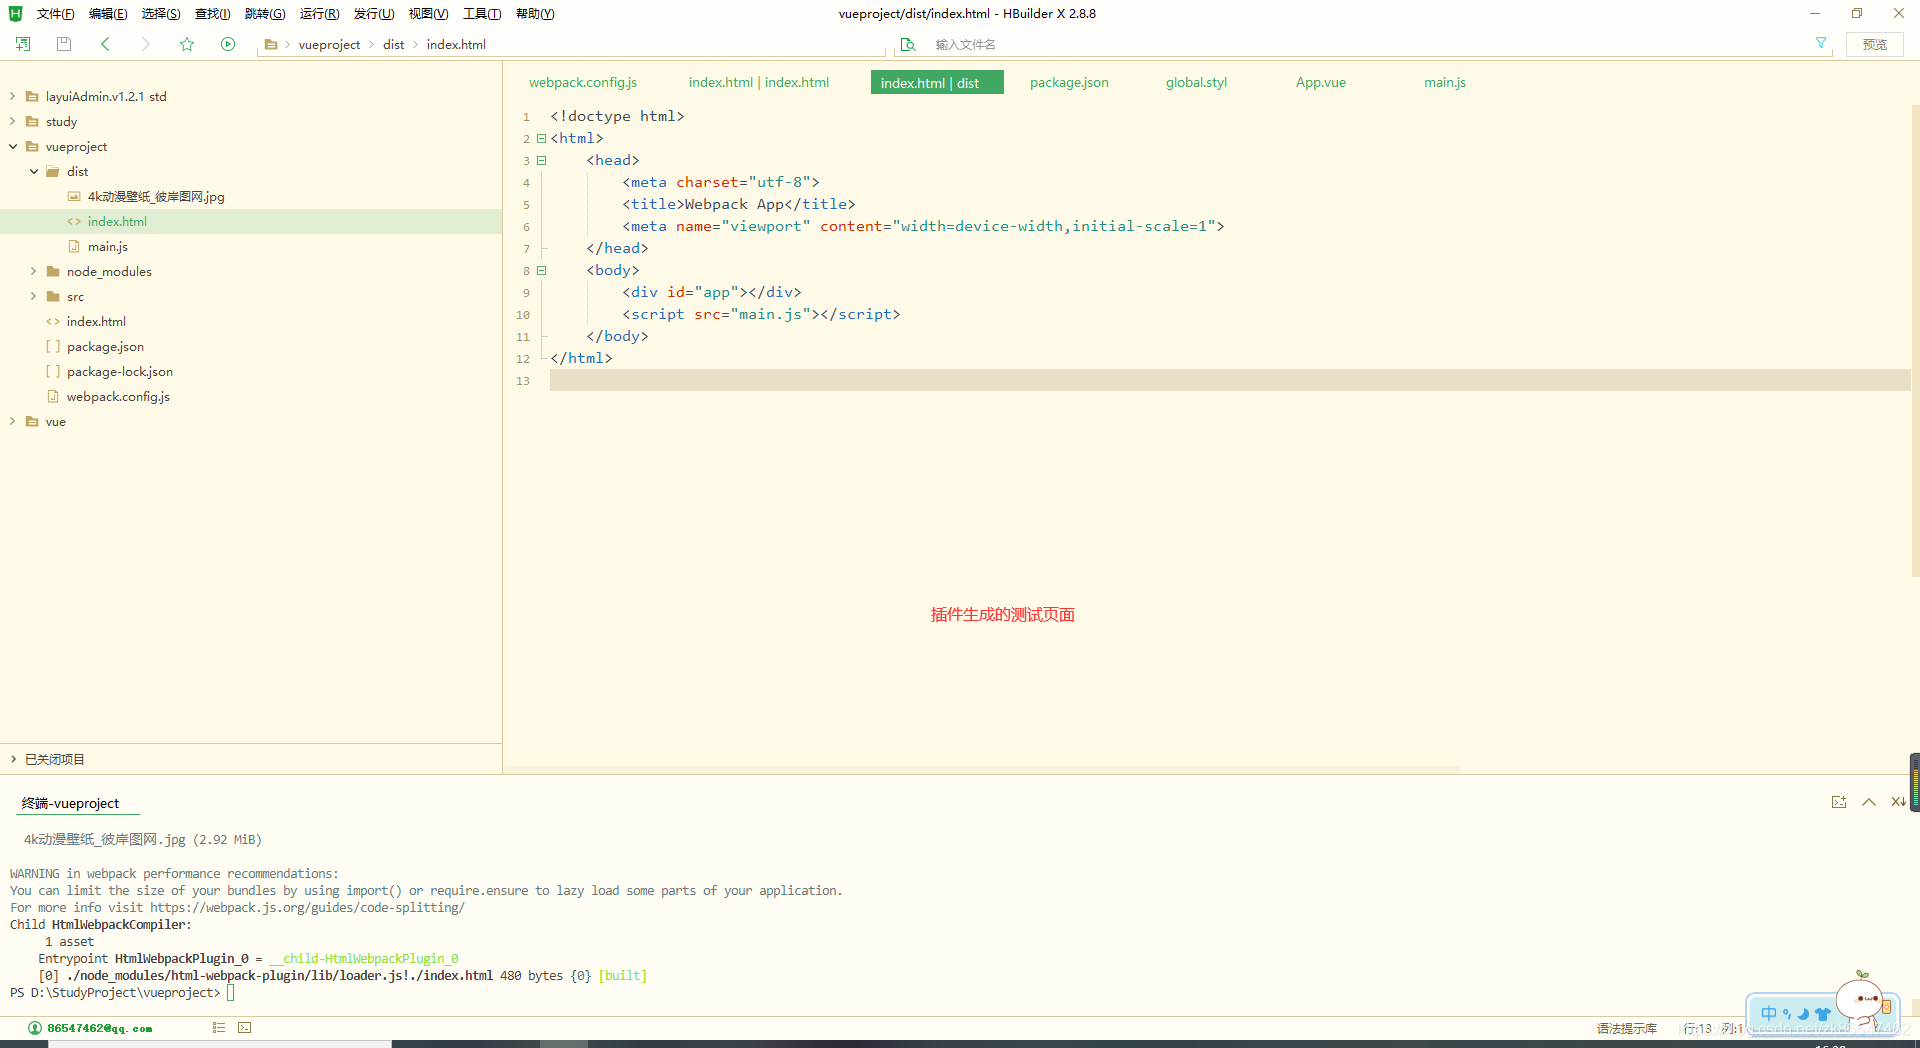
Task: Click the bookmark star icon
Action: pyautogui.click(x=187, y=44)
